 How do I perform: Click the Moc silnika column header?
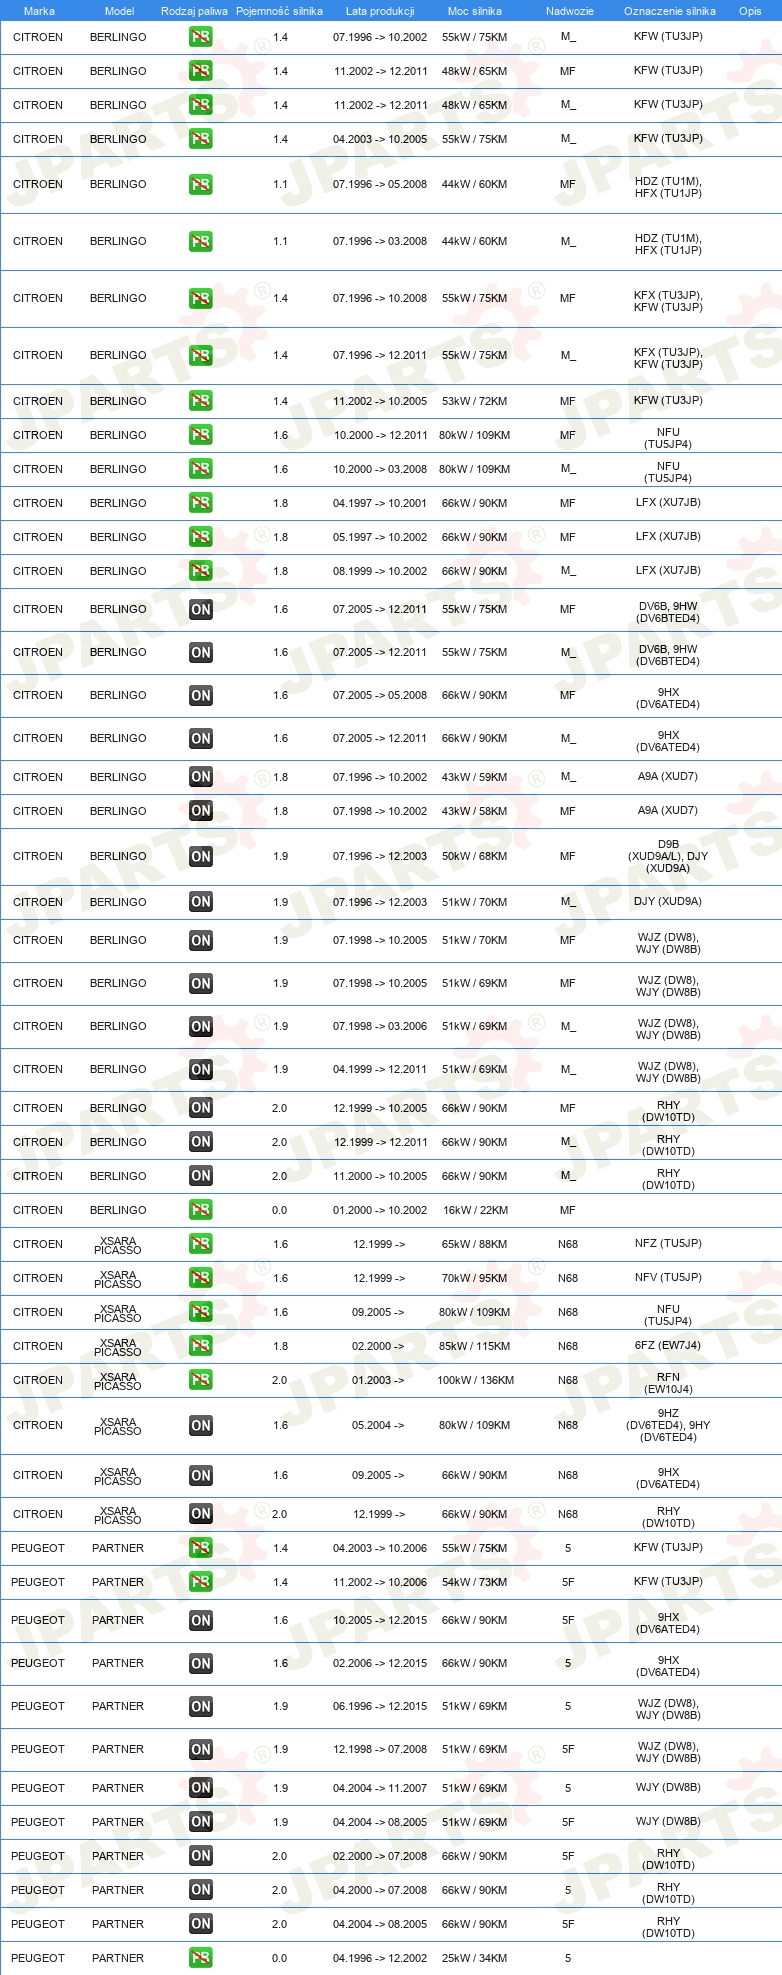click(475, 11)
